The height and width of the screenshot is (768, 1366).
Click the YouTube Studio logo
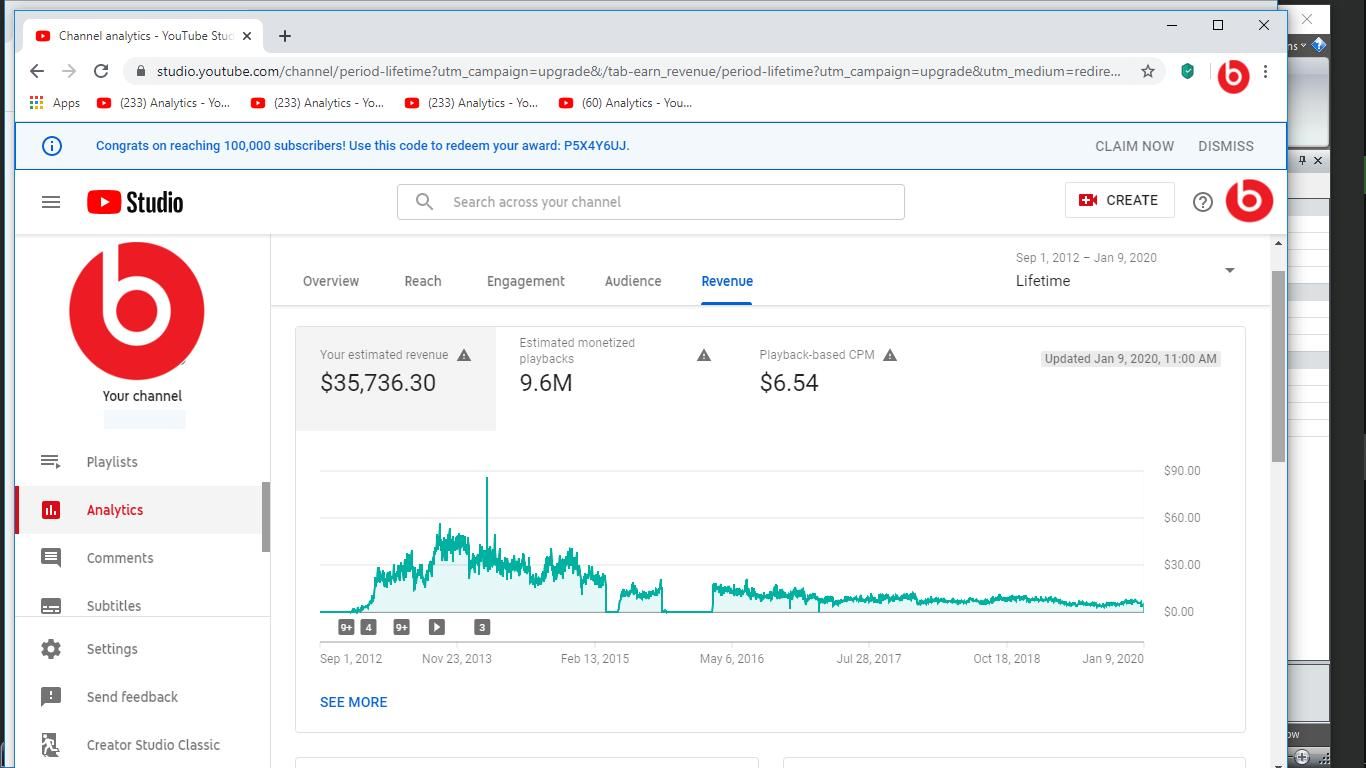point(135,202)
